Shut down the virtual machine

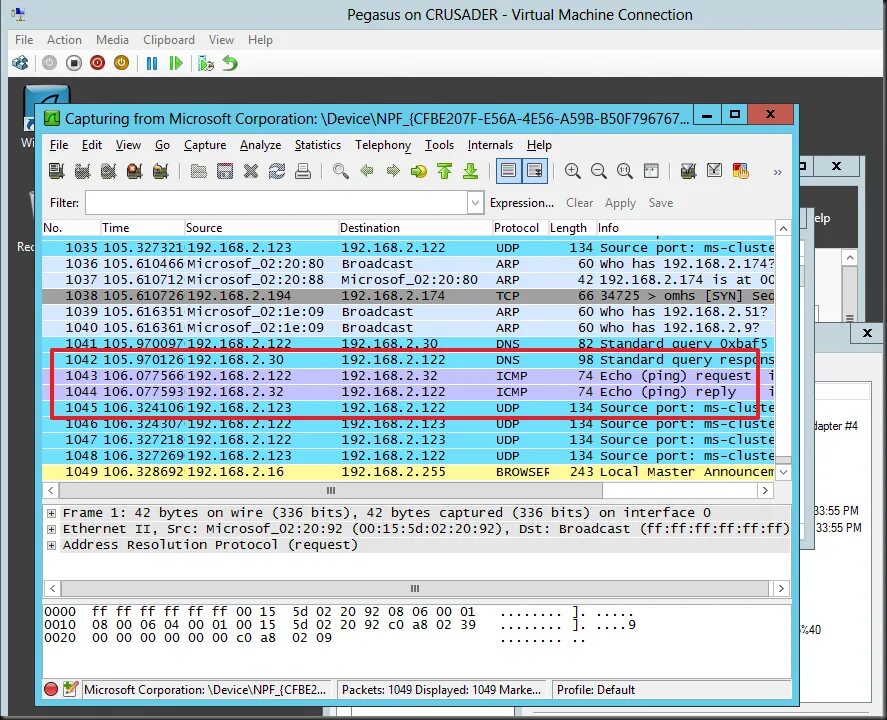click(x=97, y=63)
